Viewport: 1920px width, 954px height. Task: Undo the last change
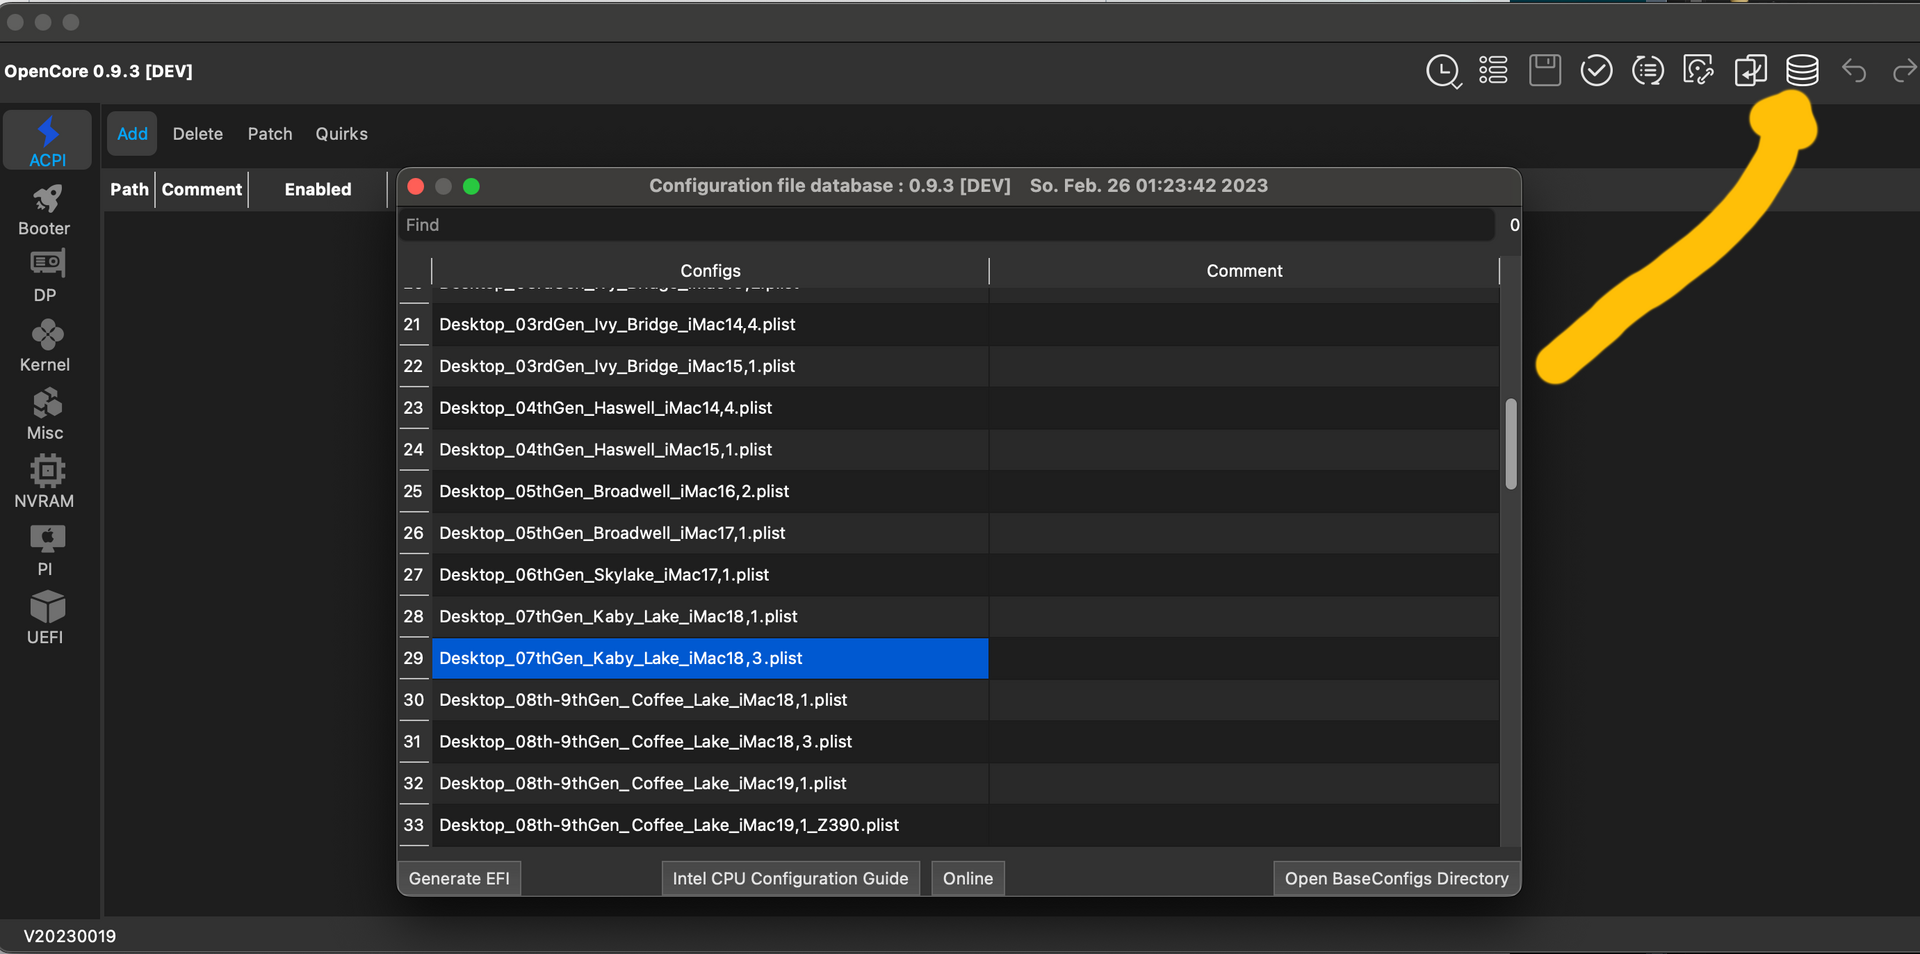1854,71
